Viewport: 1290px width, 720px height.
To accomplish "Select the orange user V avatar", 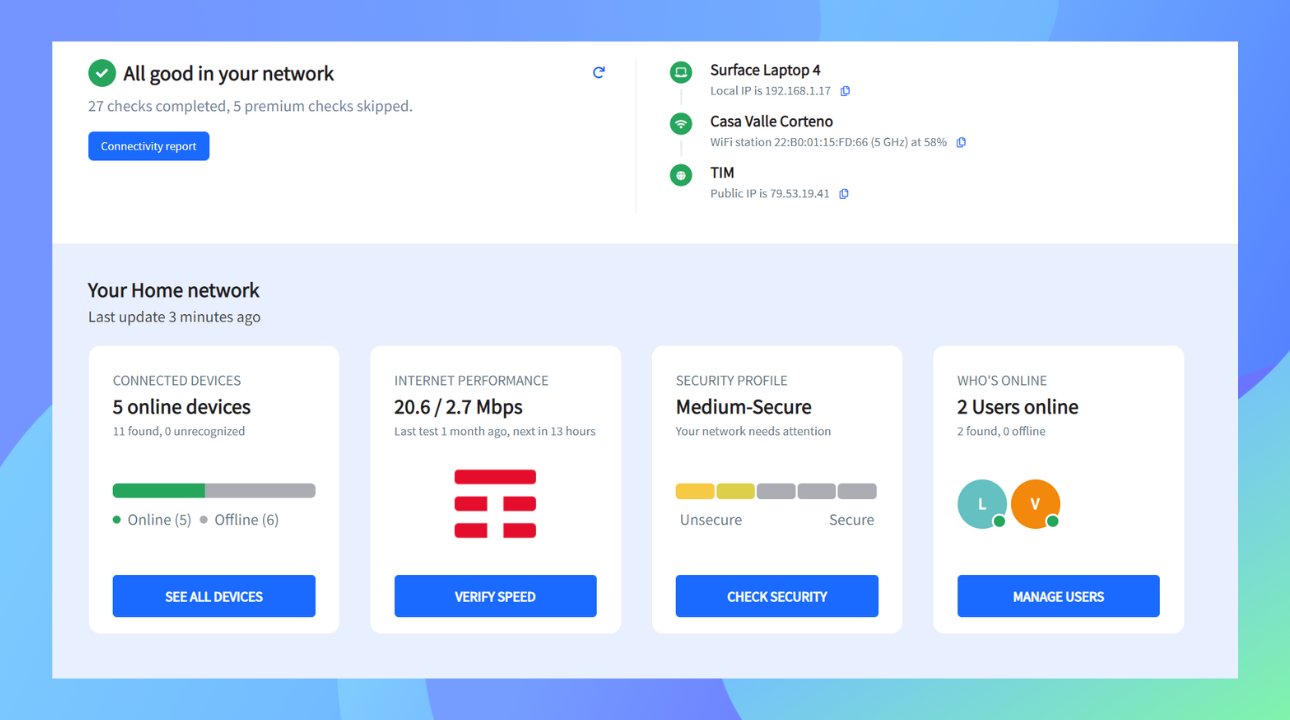I will point(1035,504).
